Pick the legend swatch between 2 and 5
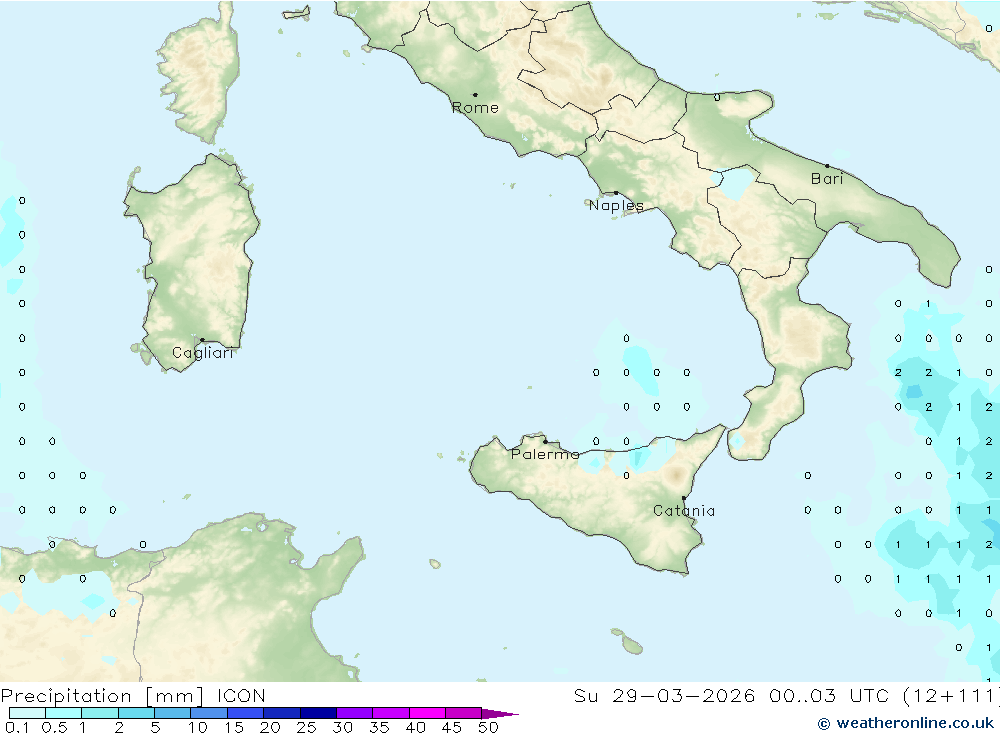Screen dimensions: 1000x733 (136, 713)
